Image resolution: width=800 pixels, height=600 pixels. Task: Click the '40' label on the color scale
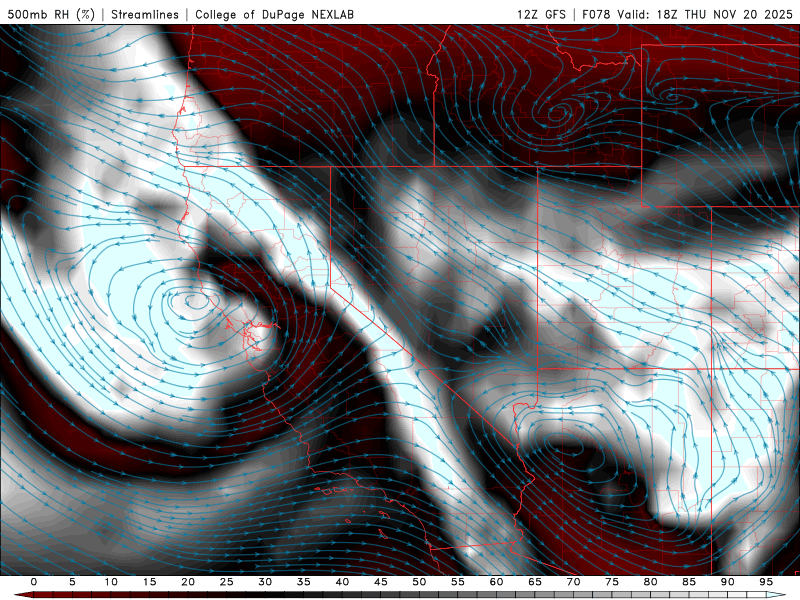pos(342,582)
